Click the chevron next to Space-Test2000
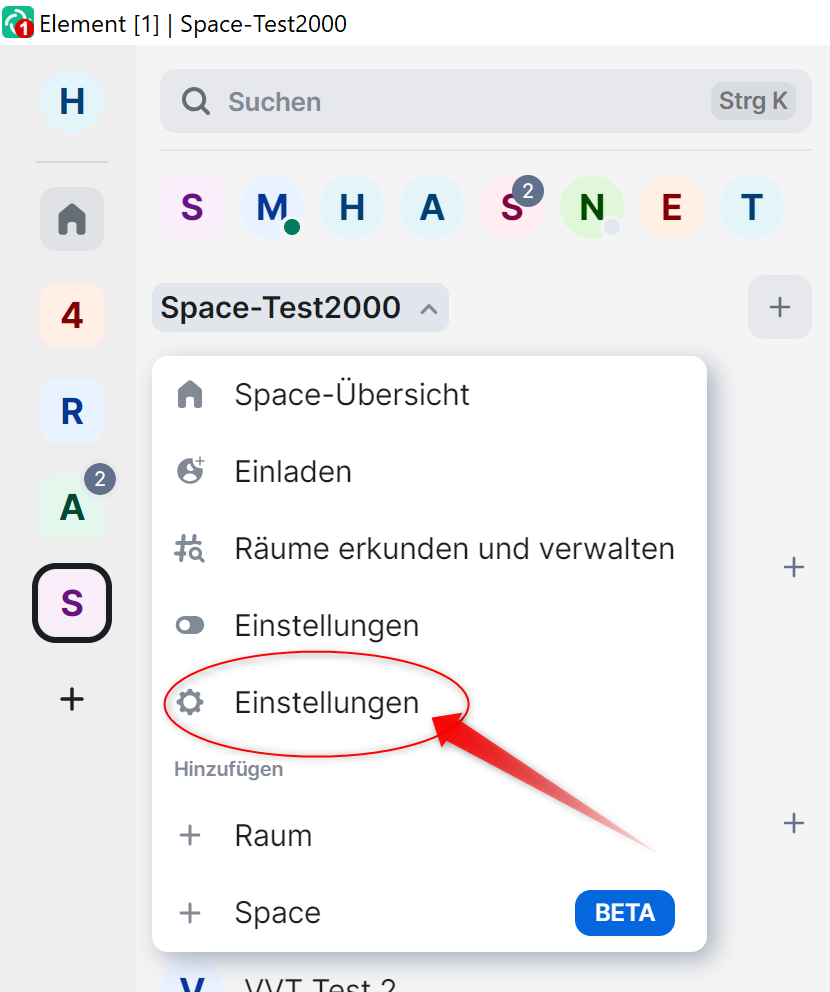This screenshot has width=830, height=992. pyautogui.click(x=429, y=309)
